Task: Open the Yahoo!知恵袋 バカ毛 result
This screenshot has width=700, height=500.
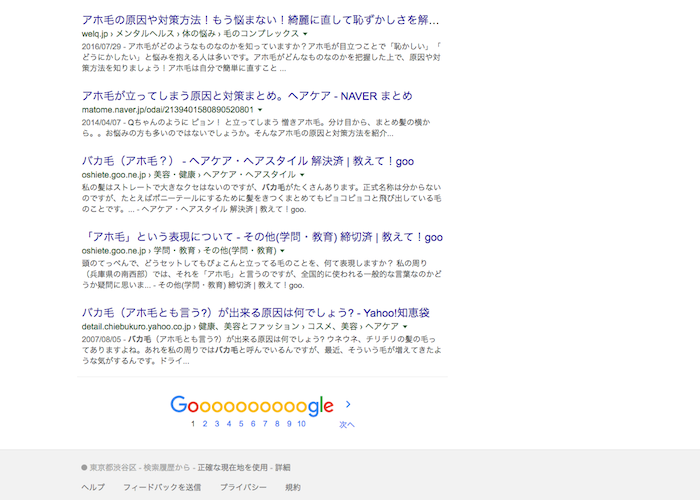Action: pos(255,313)
